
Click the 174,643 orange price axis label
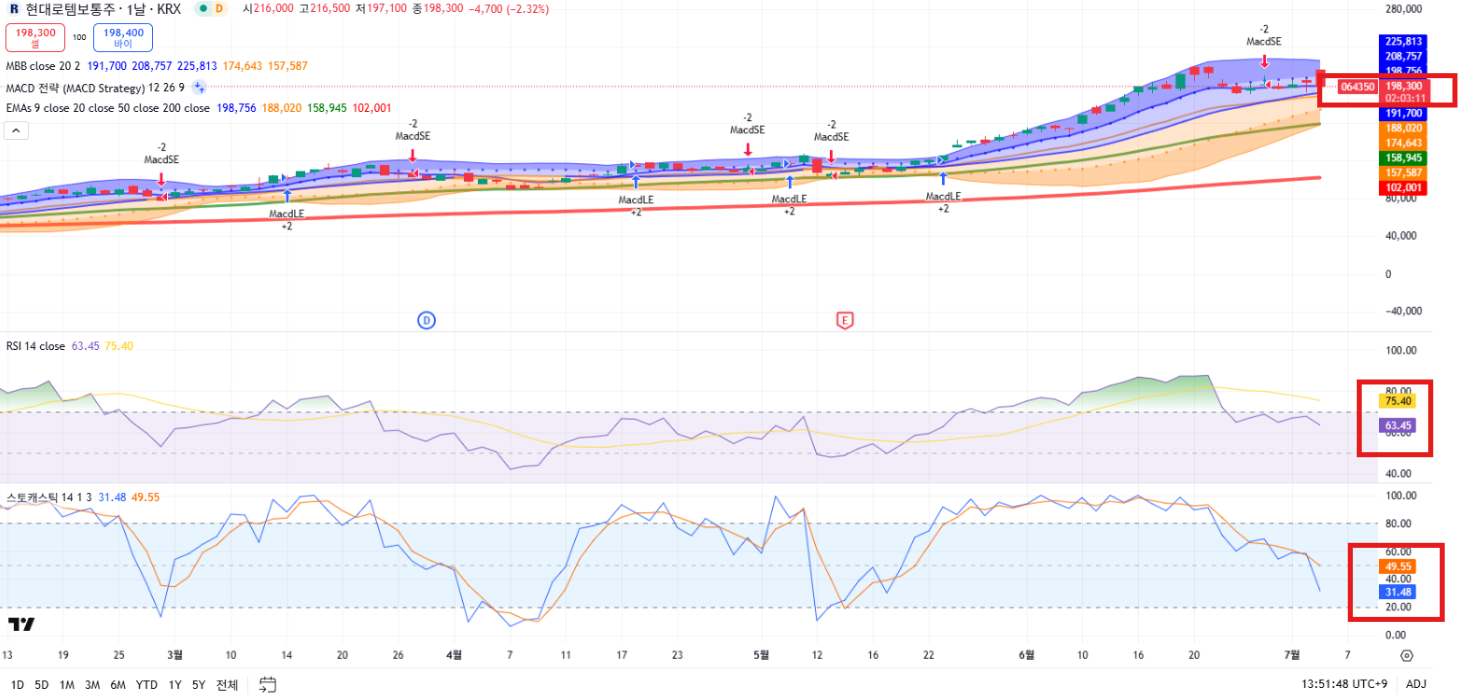point(1402,143)
